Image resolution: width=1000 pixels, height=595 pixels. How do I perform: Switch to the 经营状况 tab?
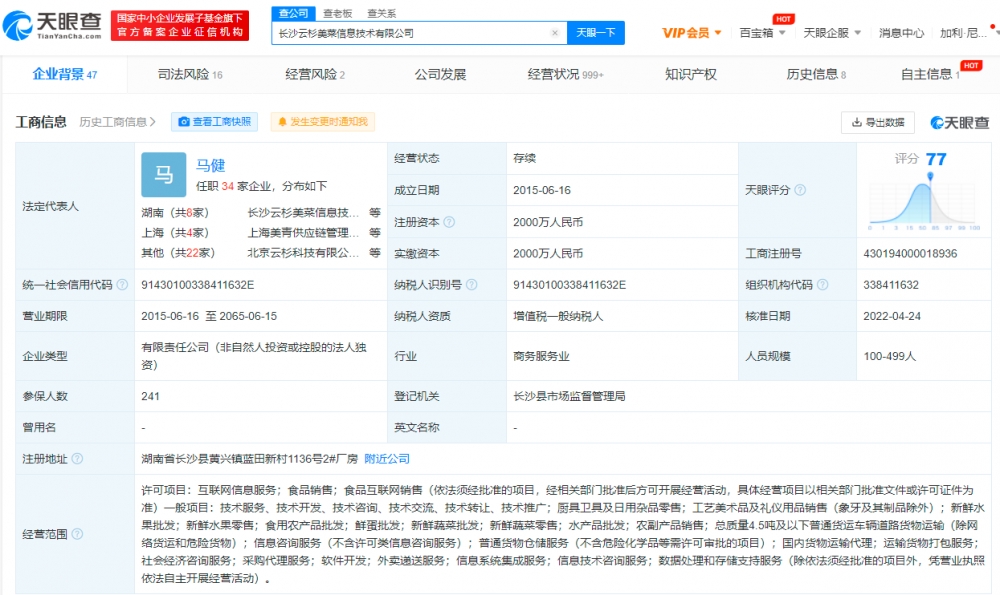(566, 75)
